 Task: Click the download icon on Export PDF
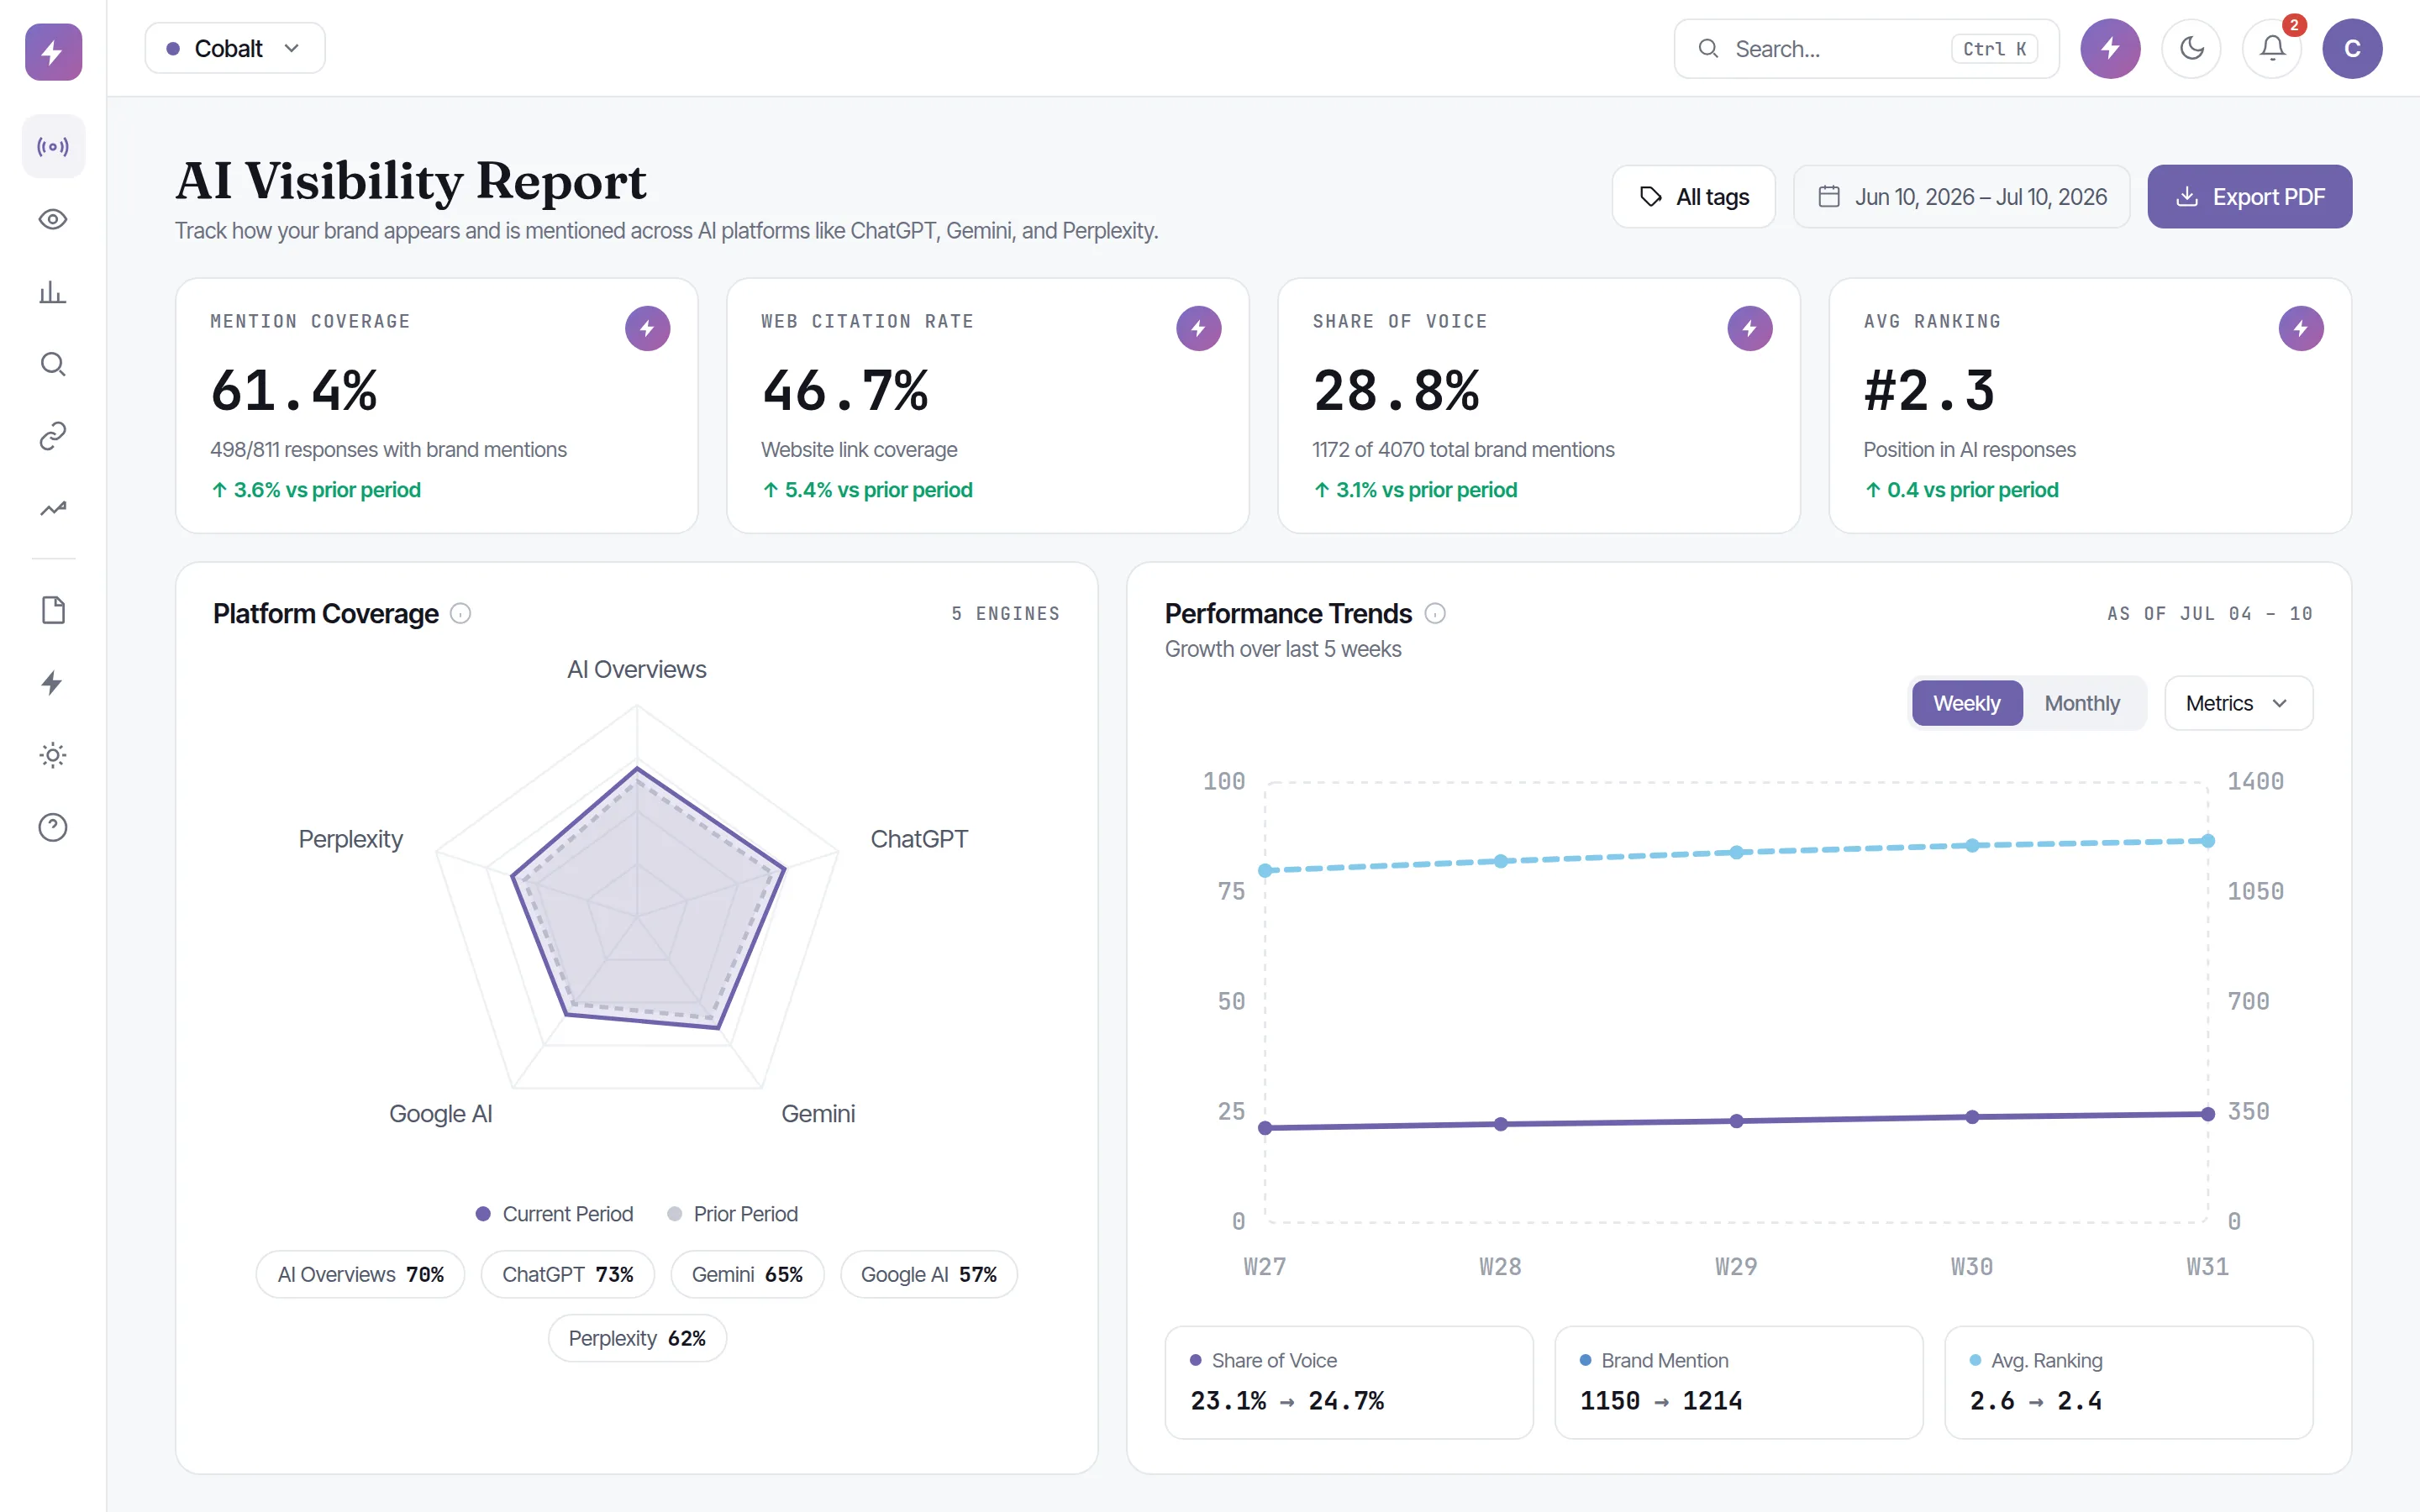coord(2187,197)
